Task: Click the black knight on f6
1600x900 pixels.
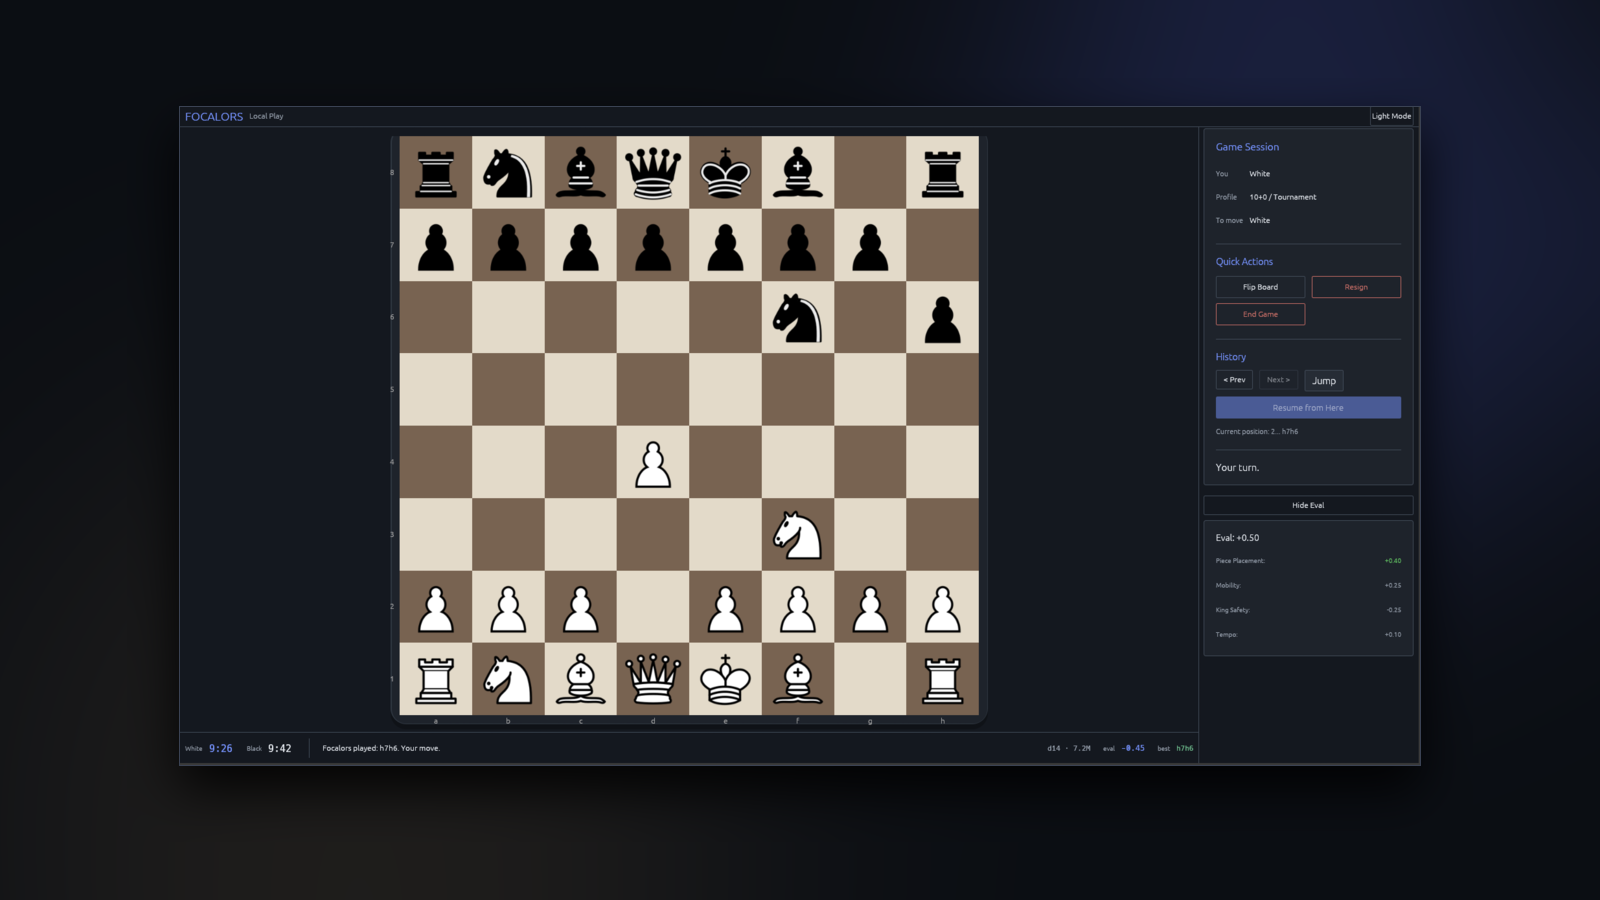Action: click(x=797, y=317)
